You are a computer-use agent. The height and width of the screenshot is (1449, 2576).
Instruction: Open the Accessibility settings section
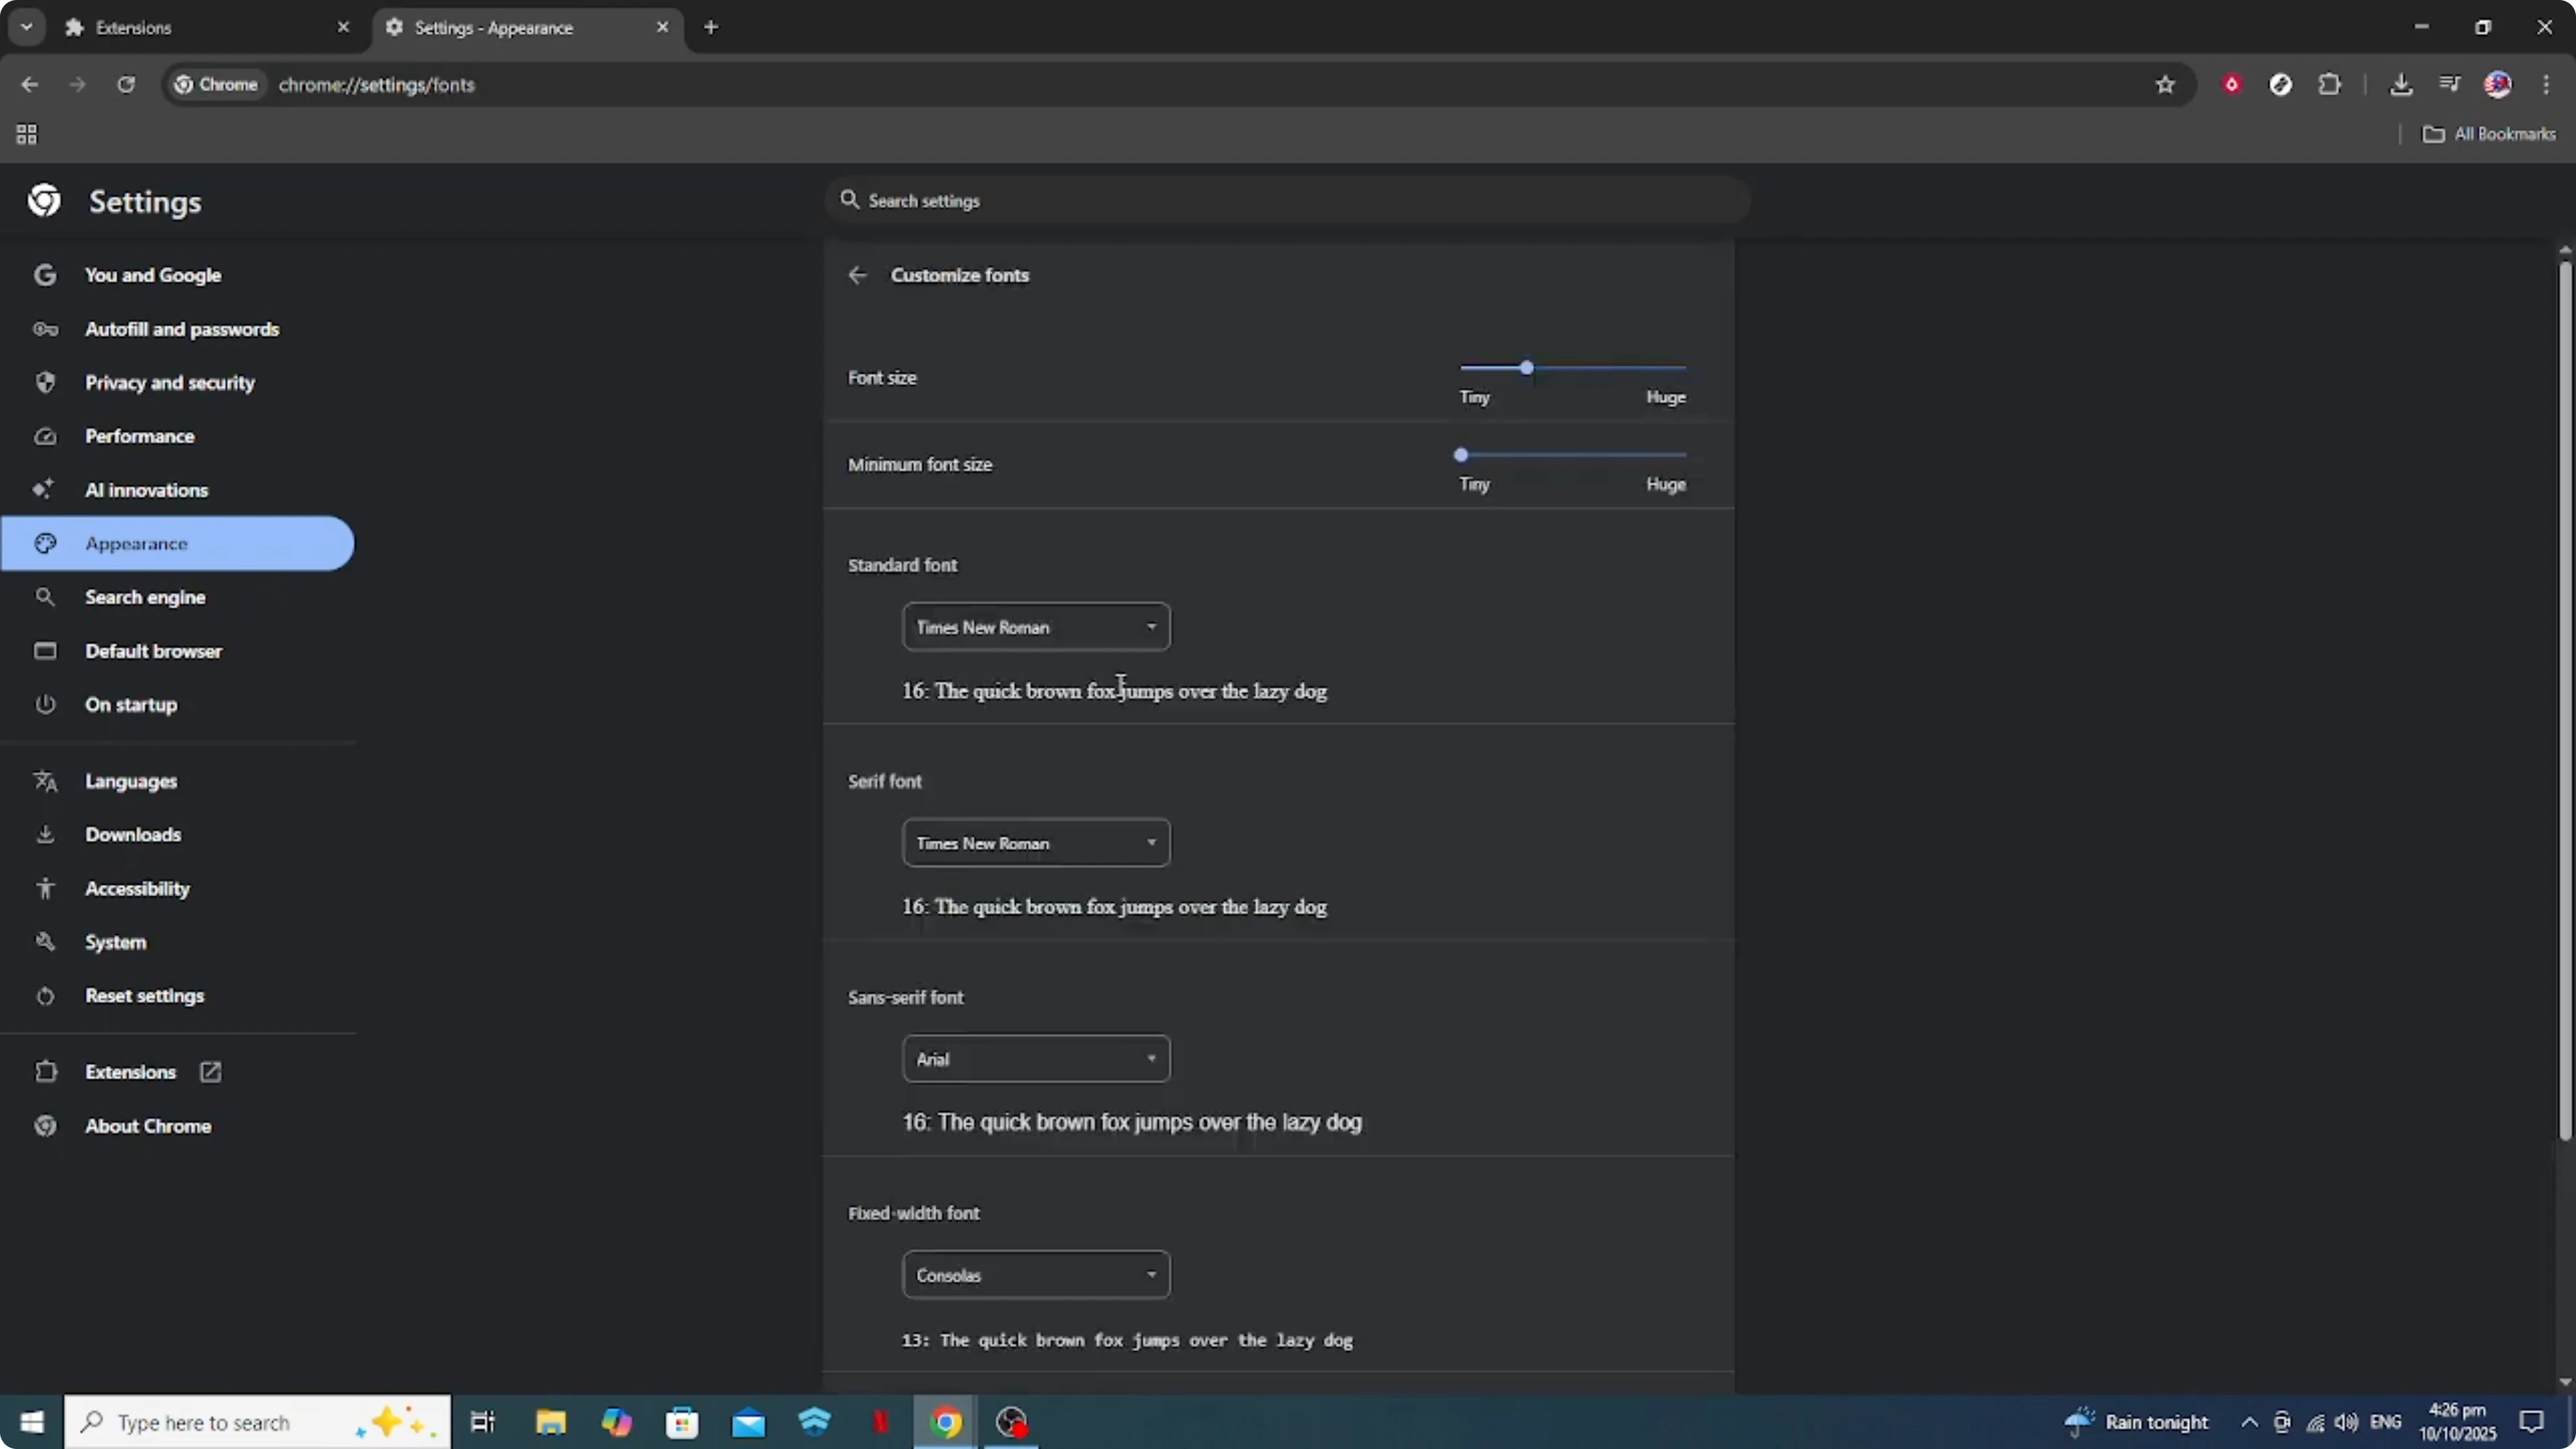pyautogui.click(x=137, y=888)
